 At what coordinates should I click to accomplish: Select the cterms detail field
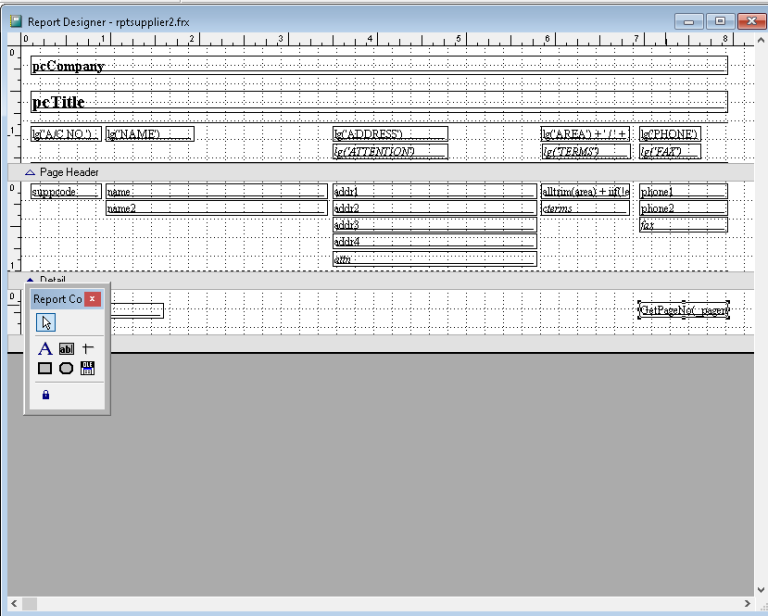[585, 208]
